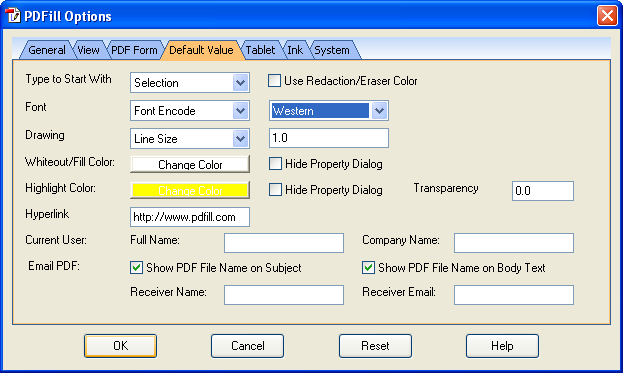The width and height of the screenshot is (623, 373).
Task: Close the PDFill Options dialog
Action: coord(607,16)
